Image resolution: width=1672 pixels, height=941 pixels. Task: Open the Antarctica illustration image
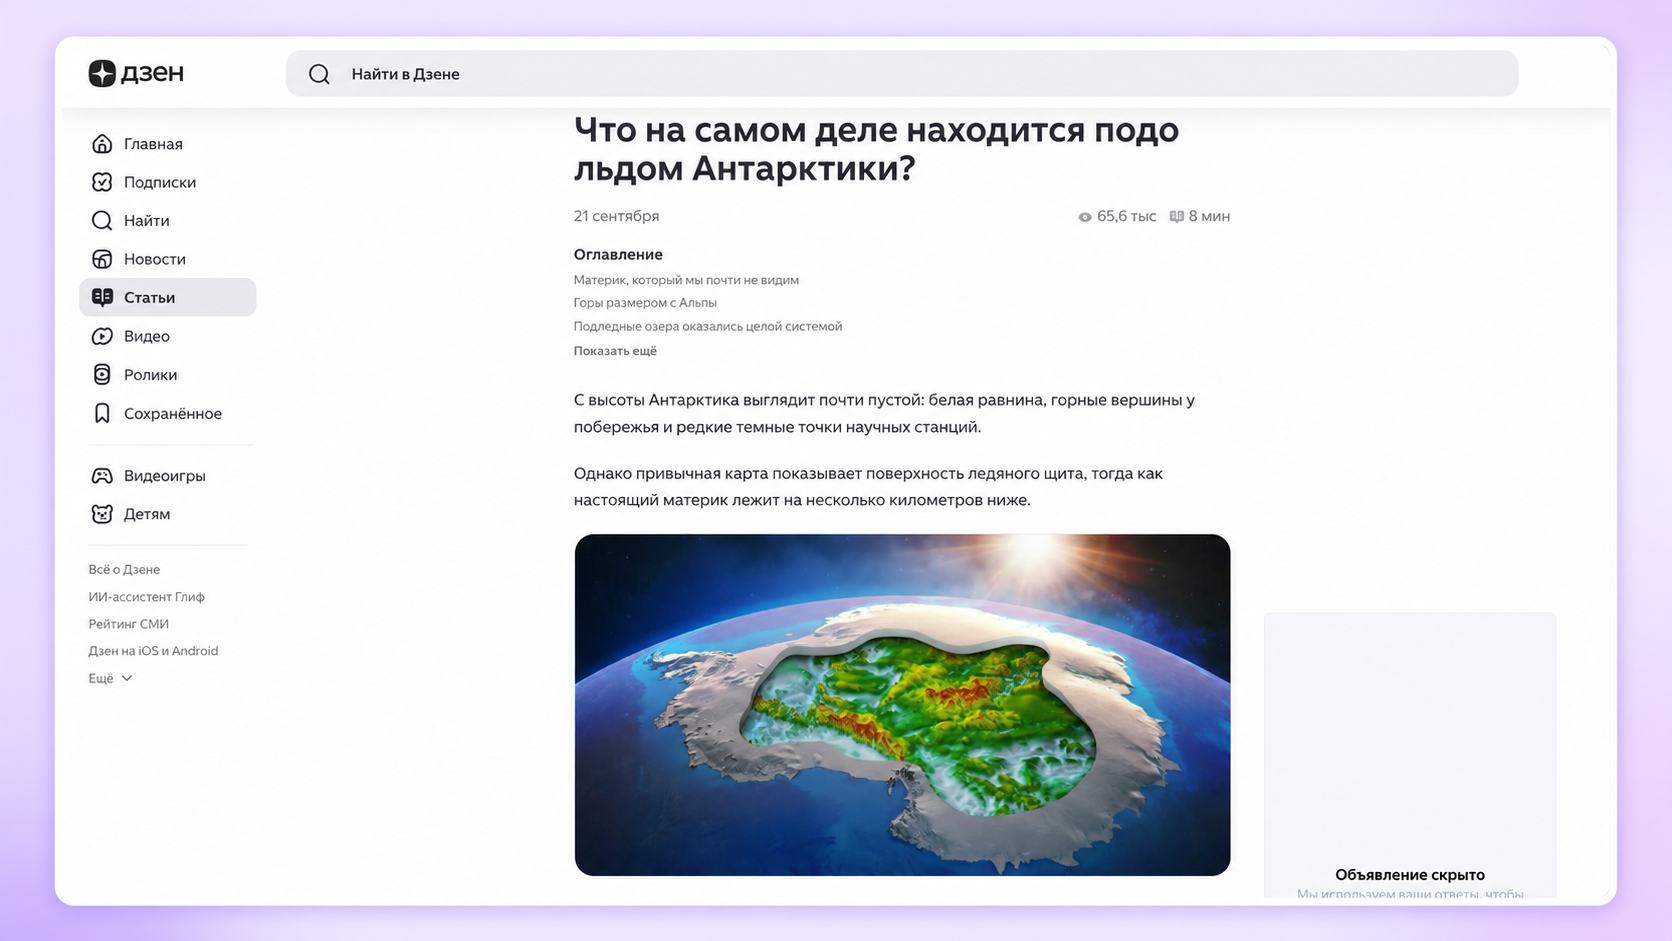902,705
